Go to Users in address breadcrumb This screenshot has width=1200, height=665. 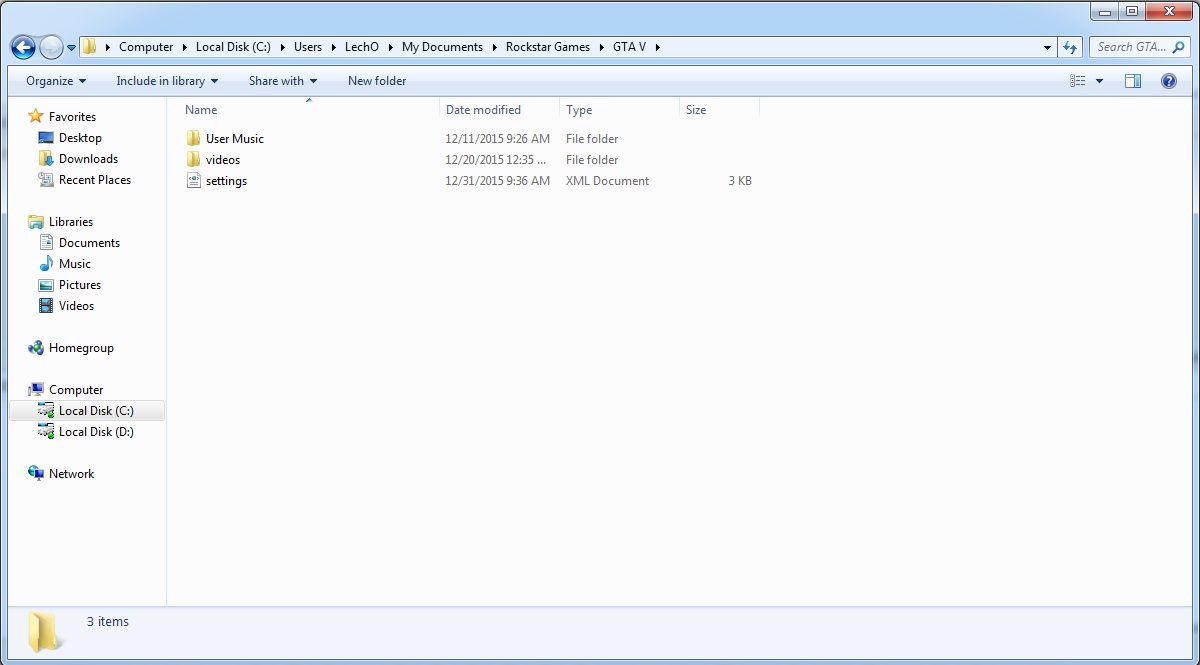308,47
